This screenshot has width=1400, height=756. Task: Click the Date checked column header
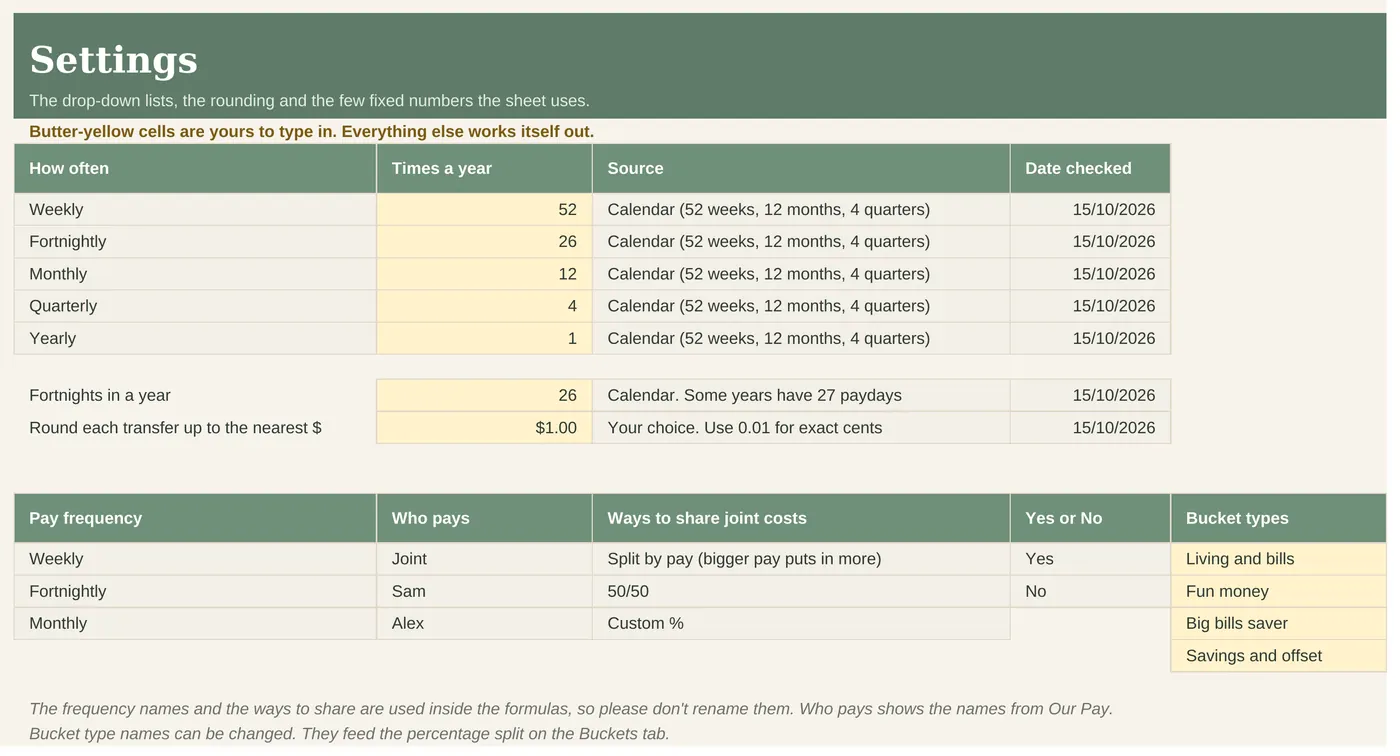point(1090,168)
